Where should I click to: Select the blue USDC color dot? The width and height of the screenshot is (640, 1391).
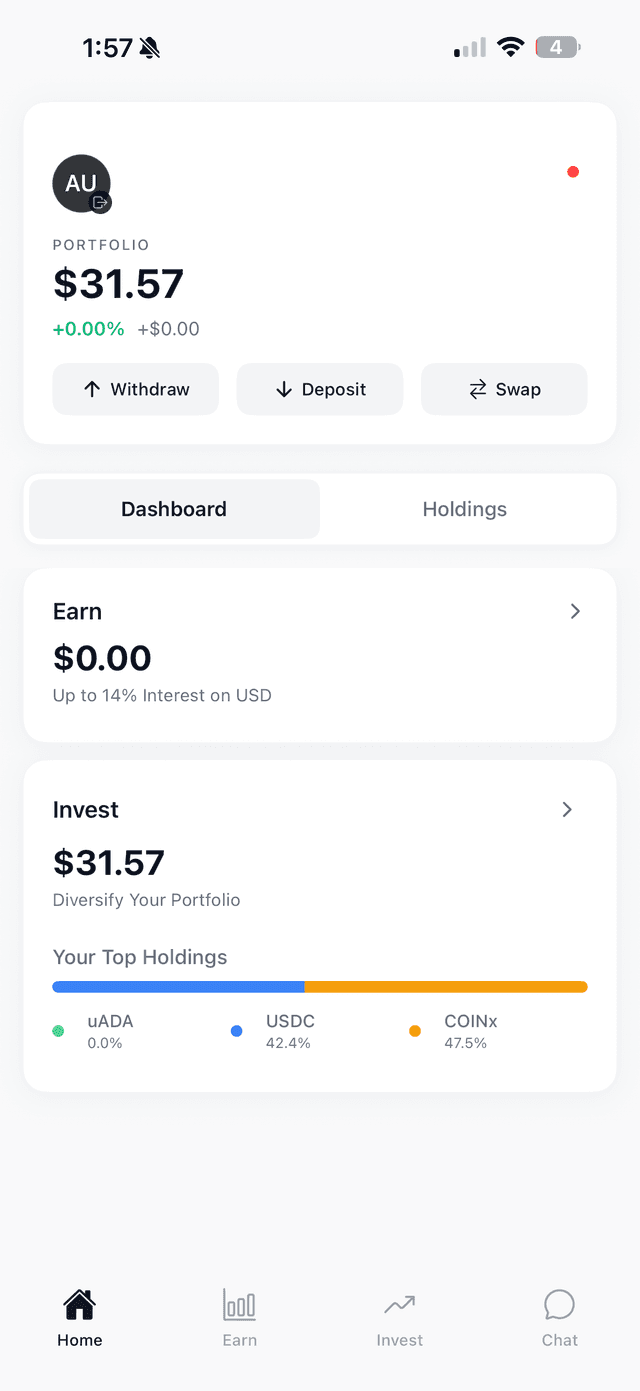[237, 1031]
